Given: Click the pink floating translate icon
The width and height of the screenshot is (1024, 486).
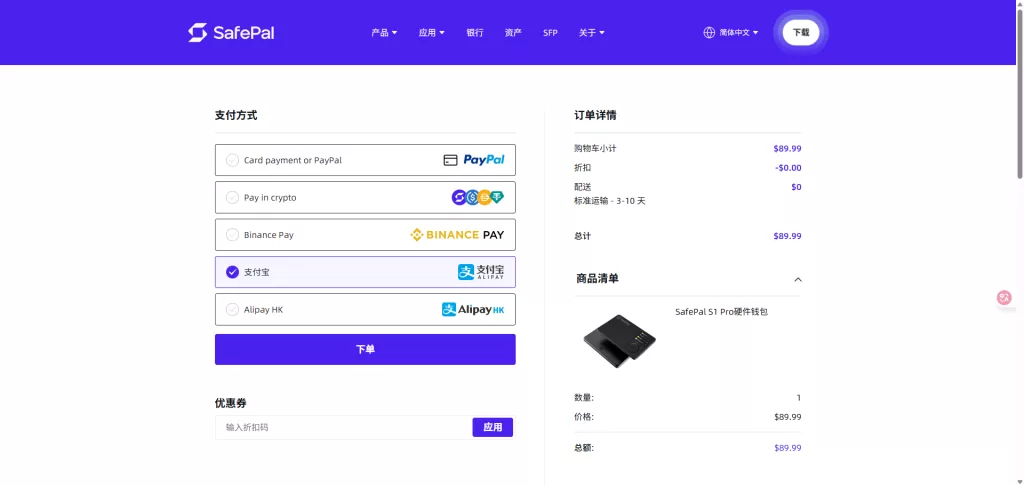Looking at the screenshot, I should point(1004,298).
